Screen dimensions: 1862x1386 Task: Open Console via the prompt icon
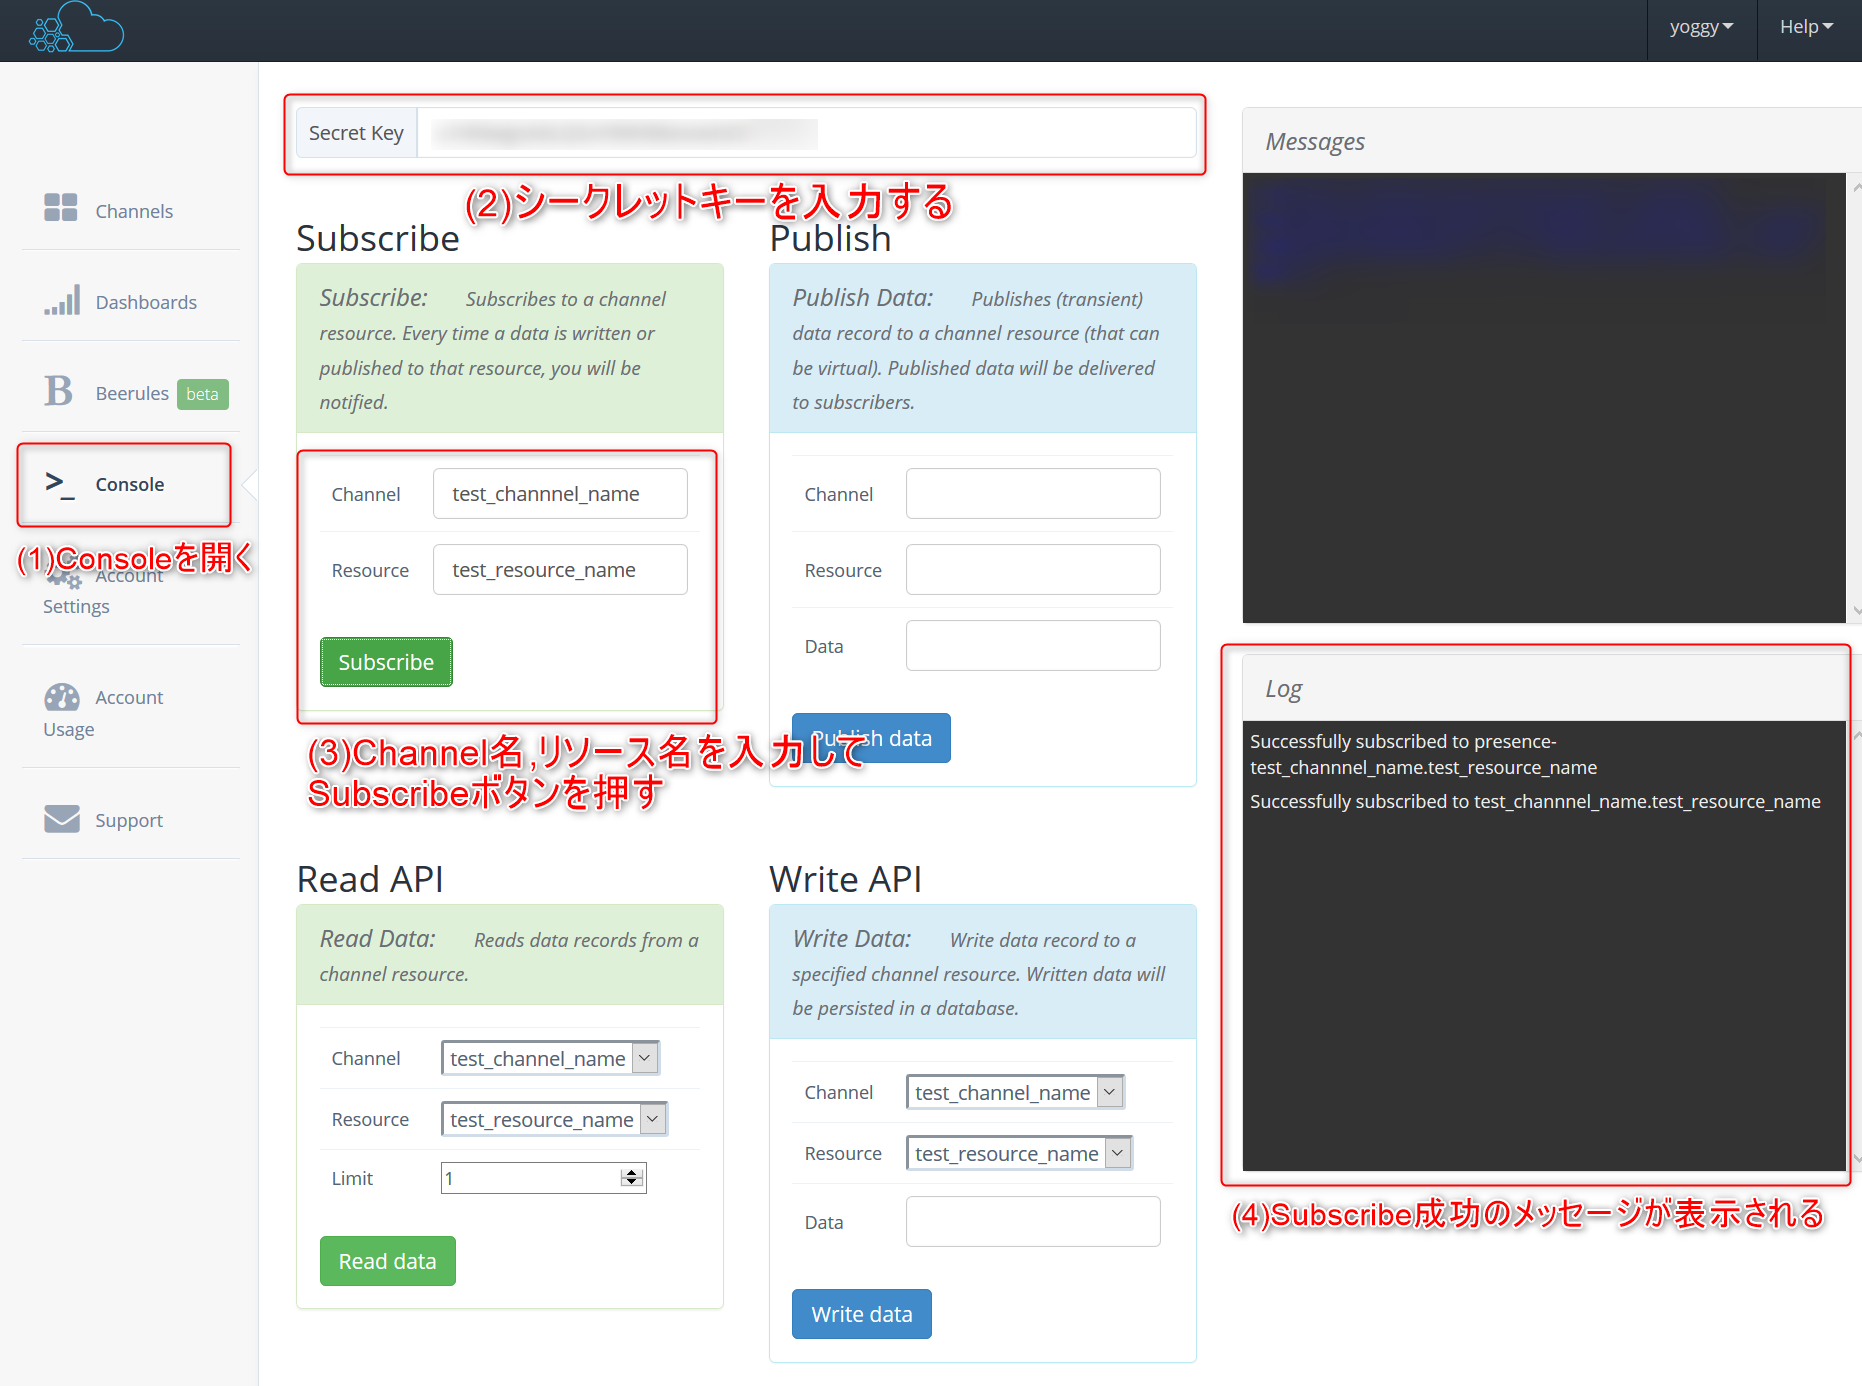pos(59,484)
